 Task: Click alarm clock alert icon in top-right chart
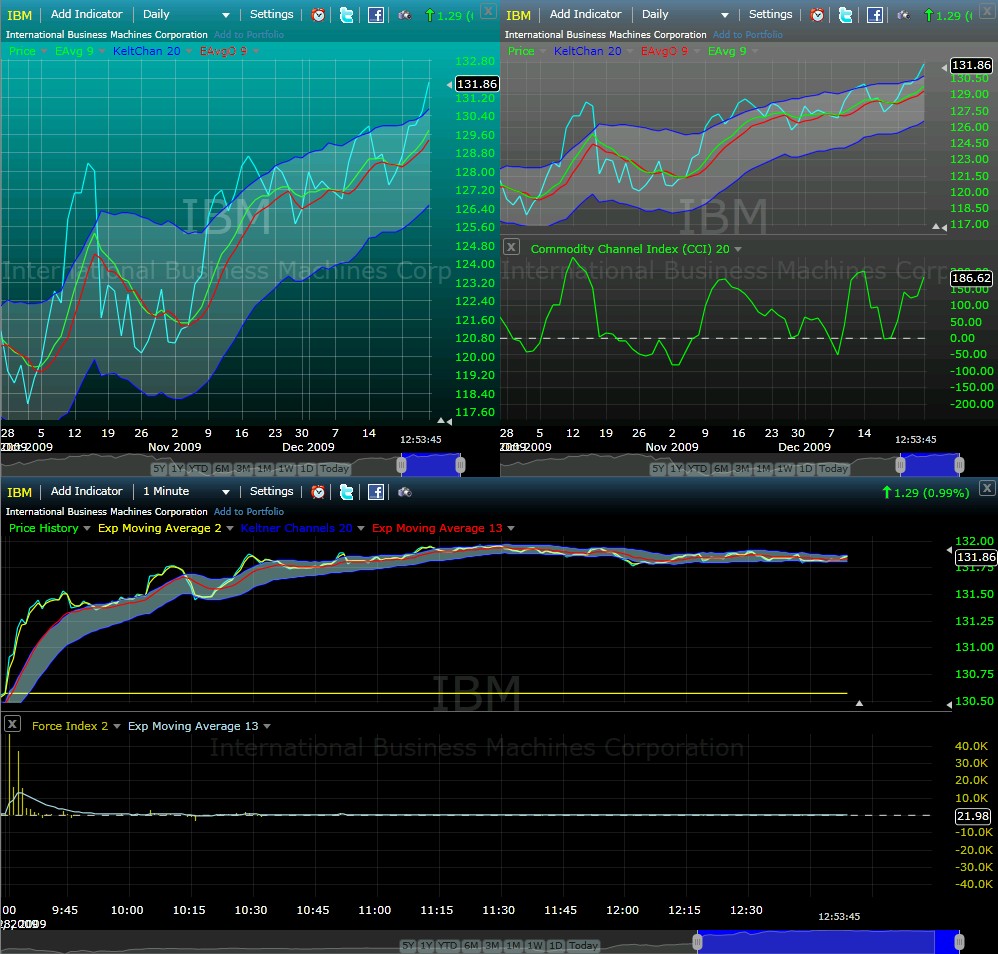tap(817, 15)
